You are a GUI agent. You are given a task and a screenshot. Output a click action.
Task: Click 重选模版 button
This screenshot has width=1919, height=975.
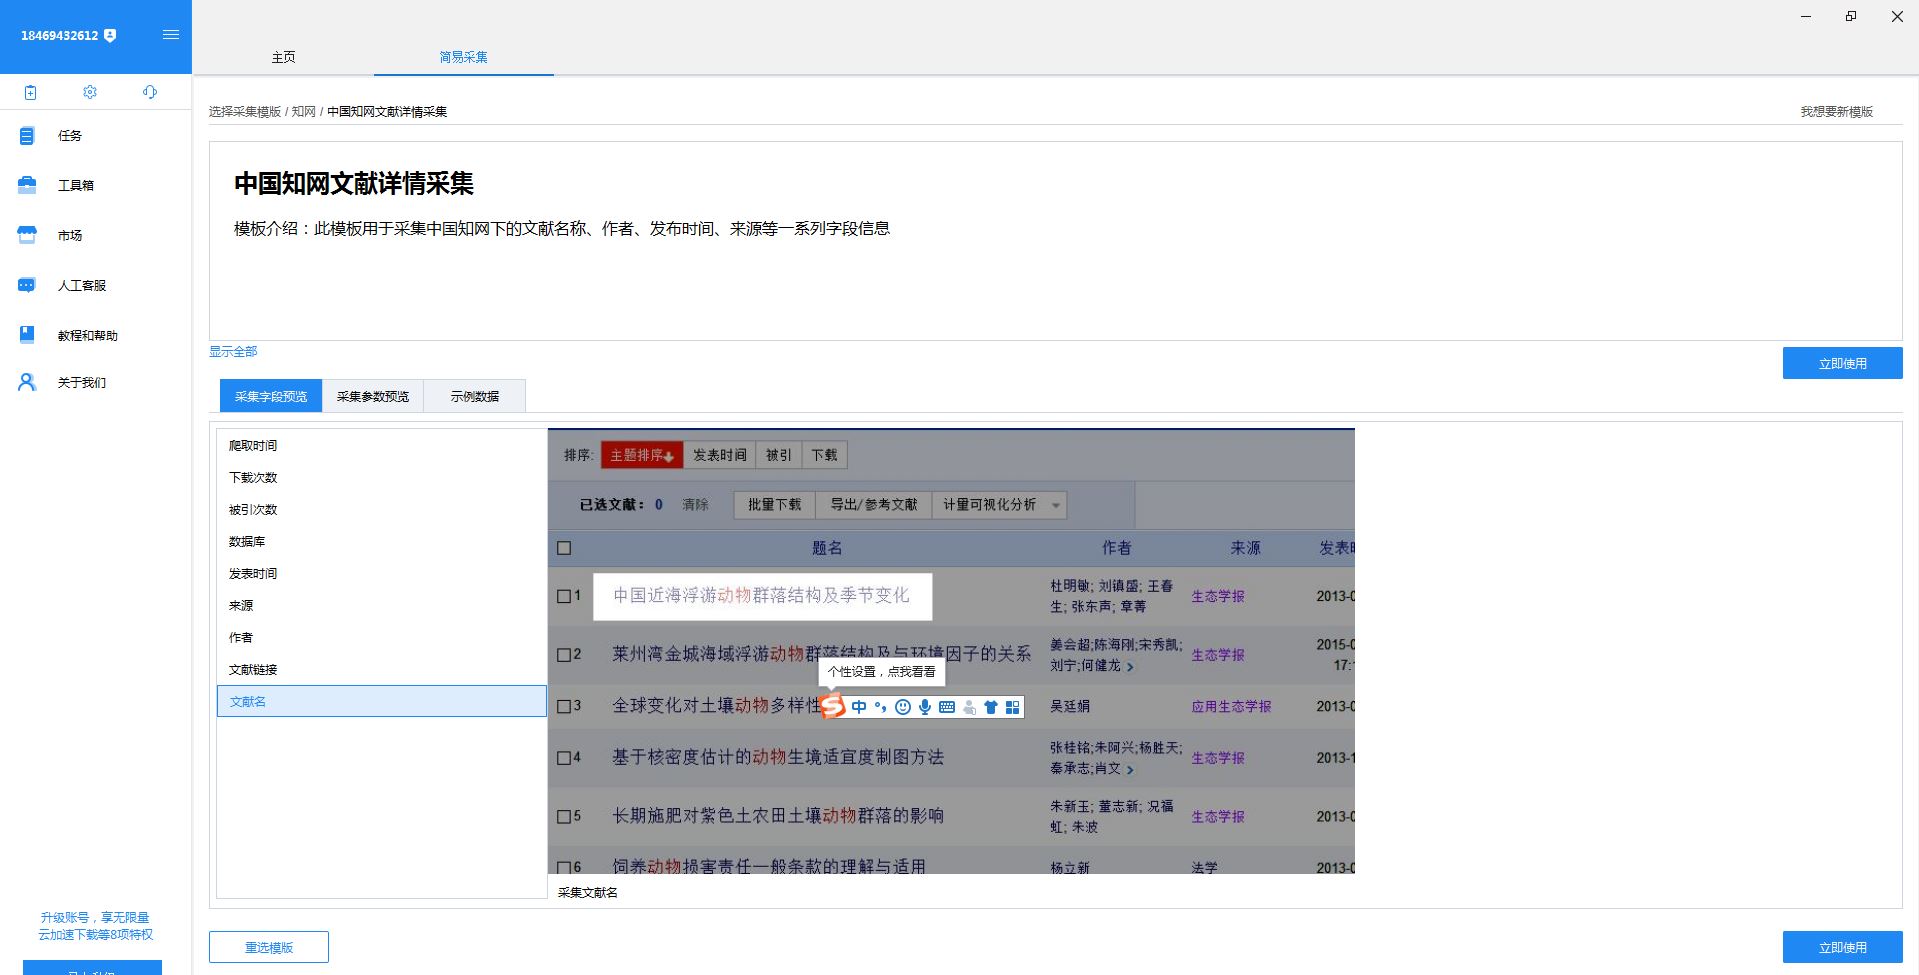[269, 947]
